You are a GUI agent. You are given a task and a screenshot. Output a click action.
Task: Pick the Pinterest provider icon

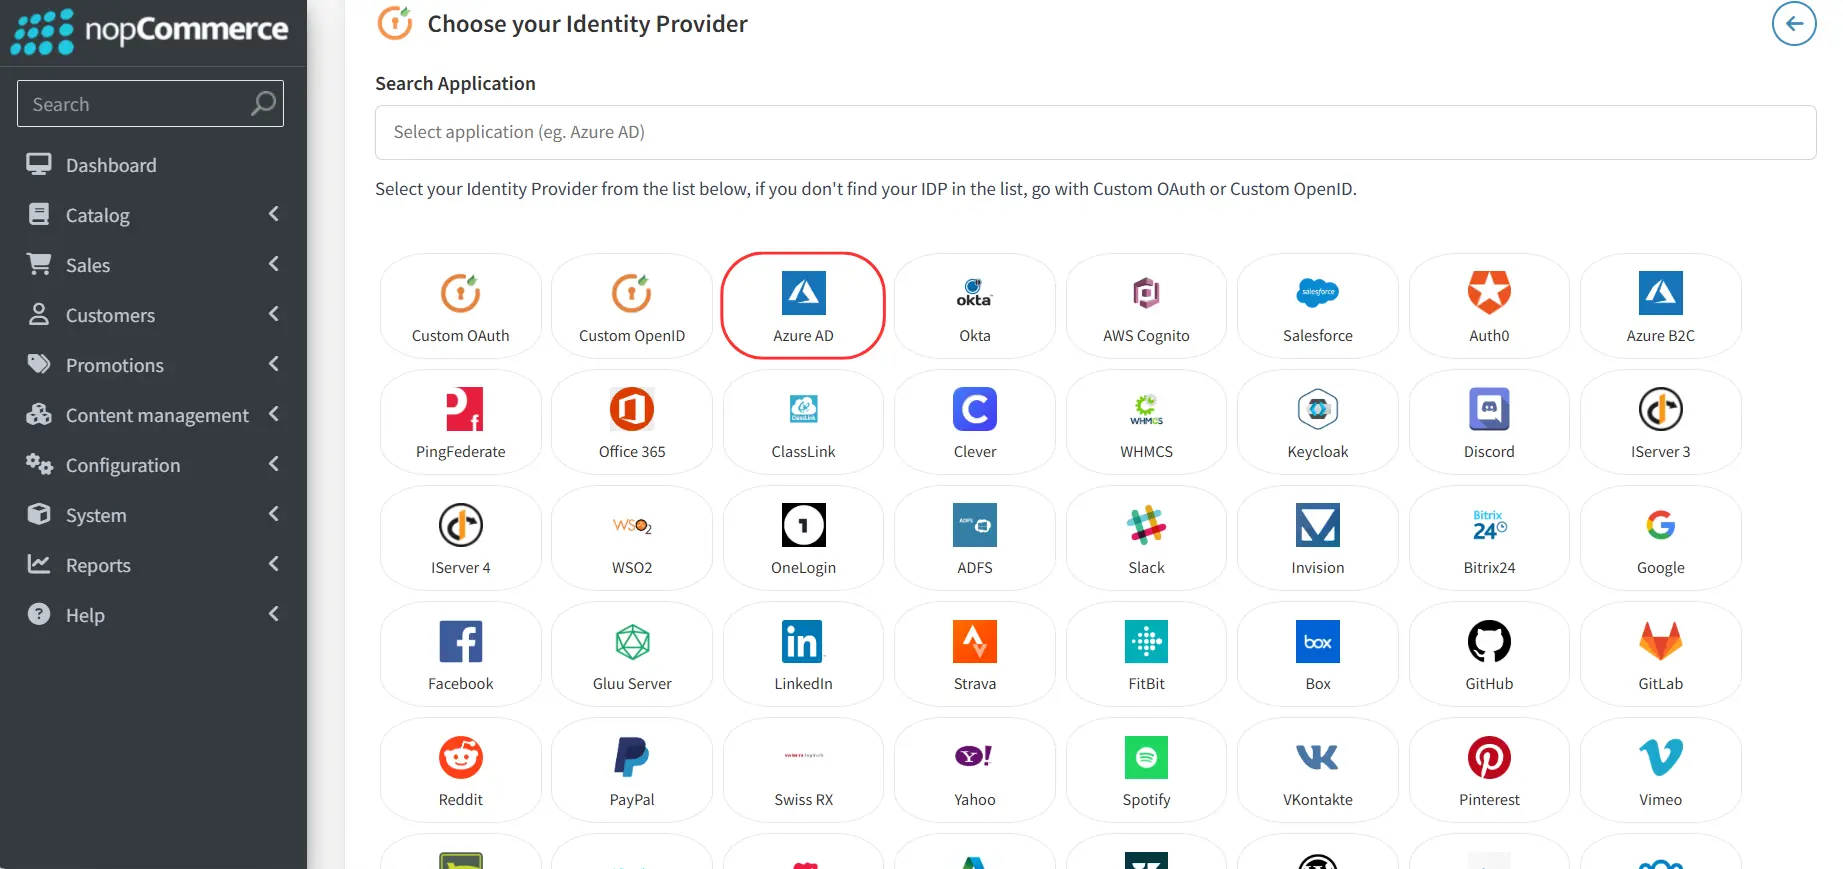[x=1489, y=757]
